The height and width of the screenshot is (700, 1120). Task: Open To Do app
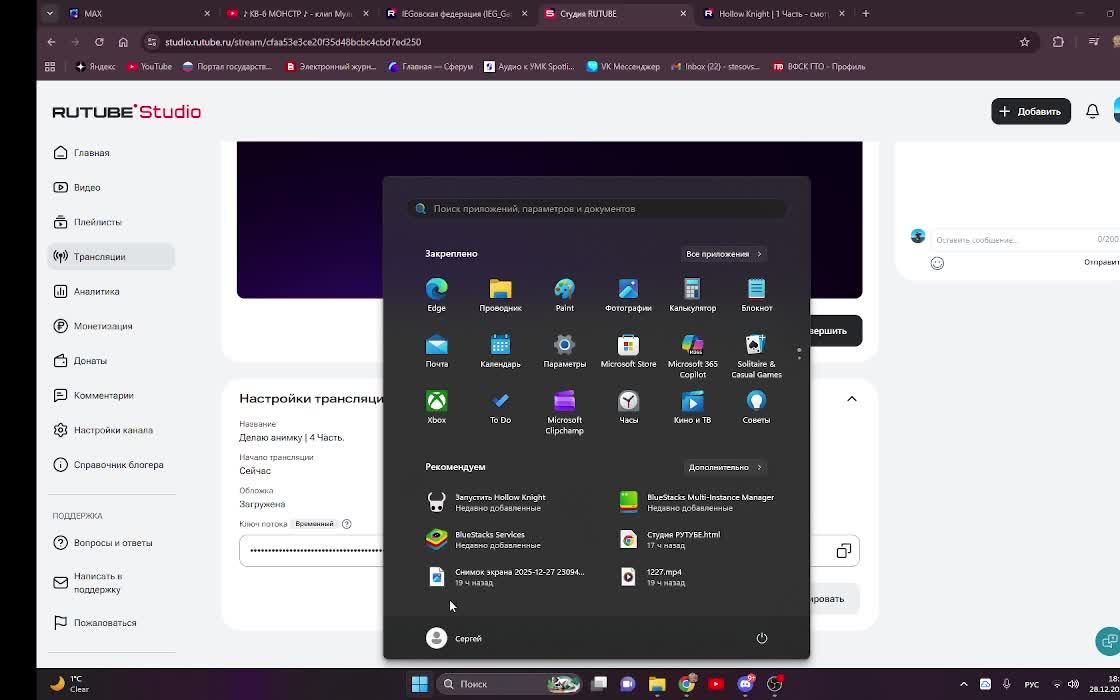pos(500,407)
